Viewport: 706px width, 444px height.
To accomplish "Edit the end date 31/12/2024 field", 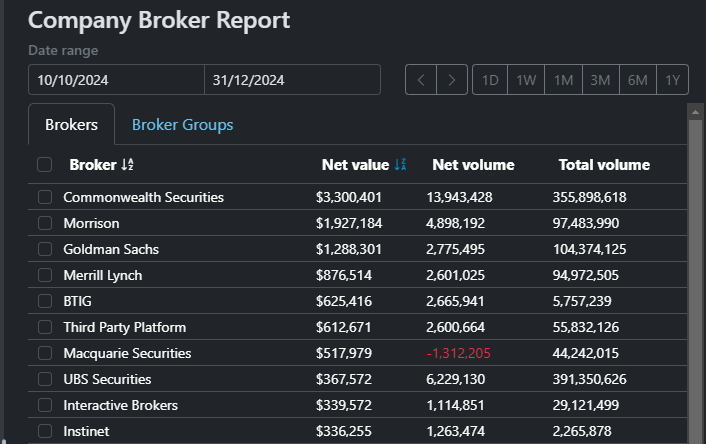I will 292,80.
